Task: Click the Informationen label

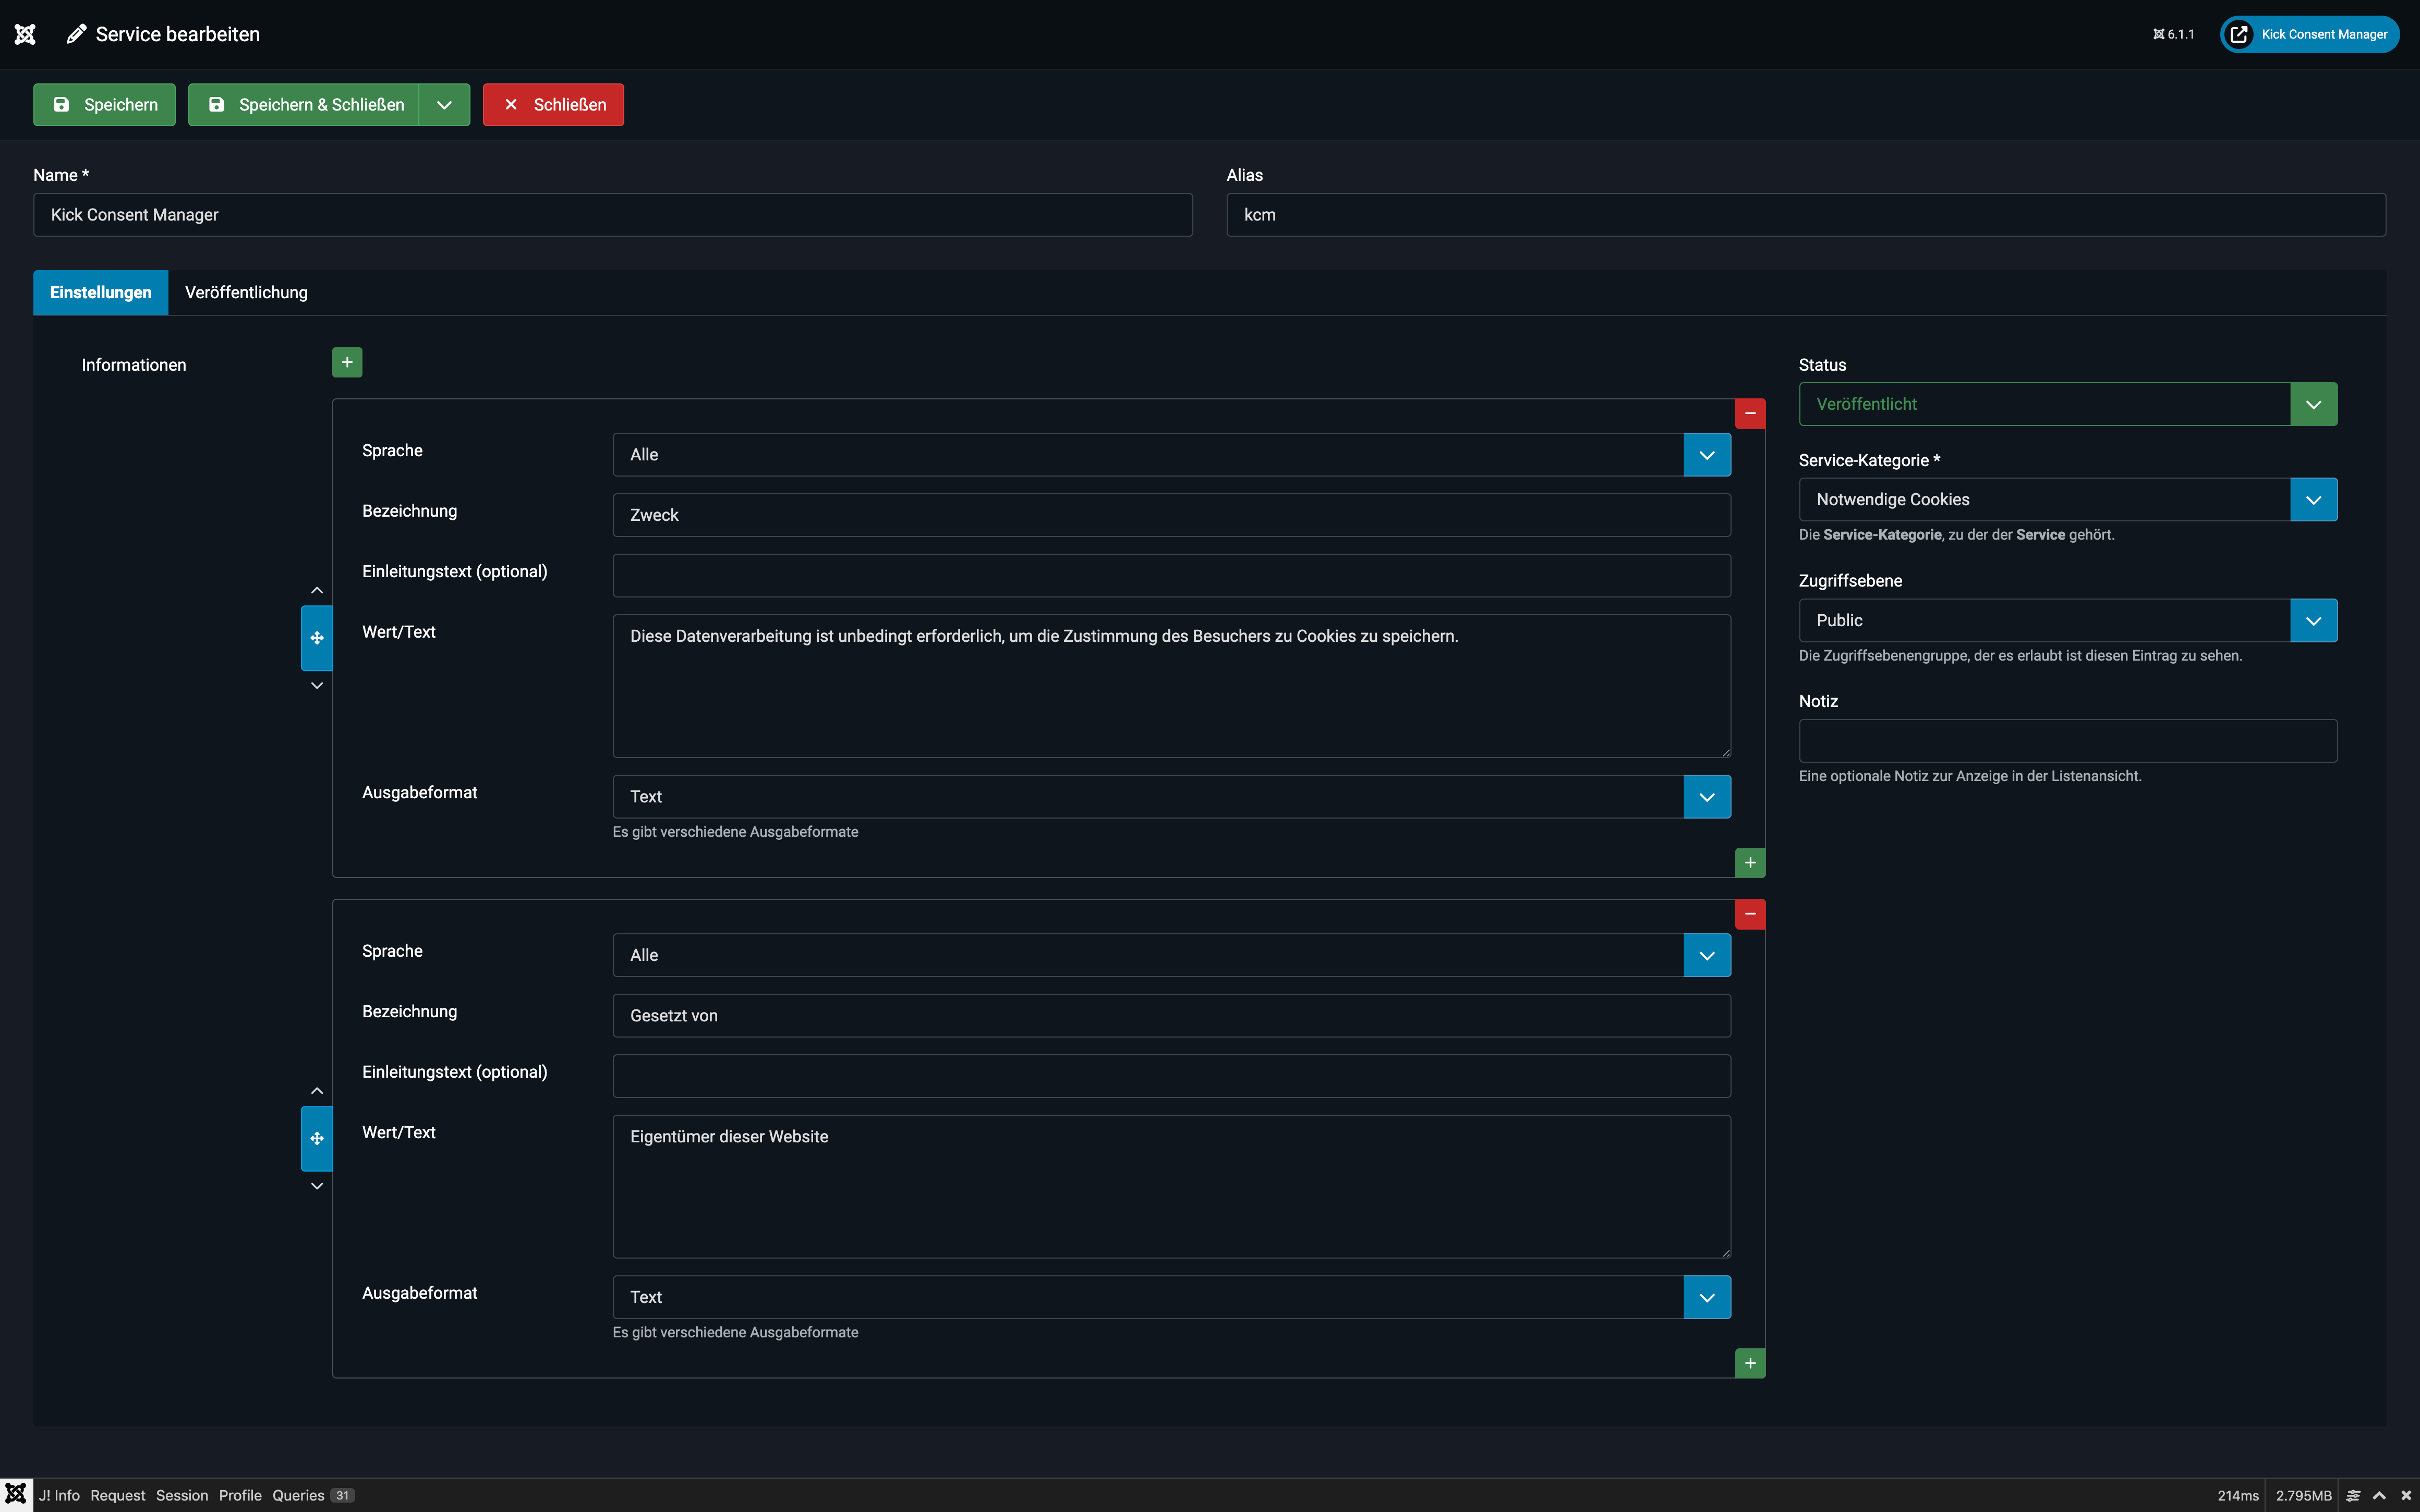Action: tap(134, 365)
